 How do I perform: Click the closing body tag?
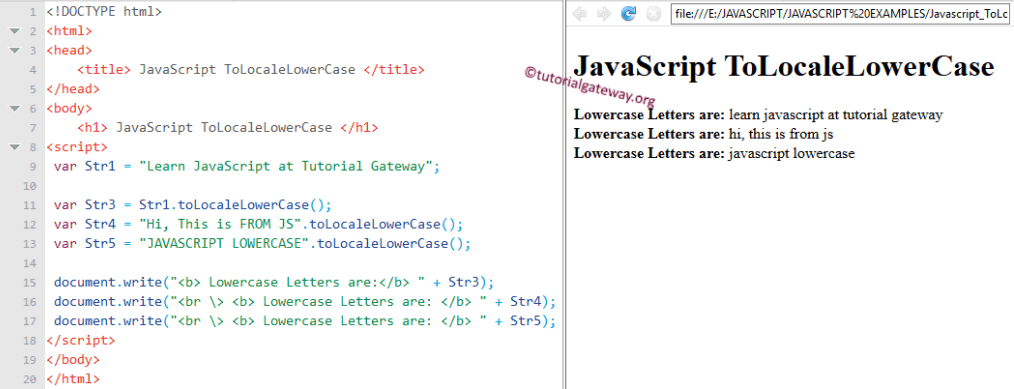[x=73, y=360]
